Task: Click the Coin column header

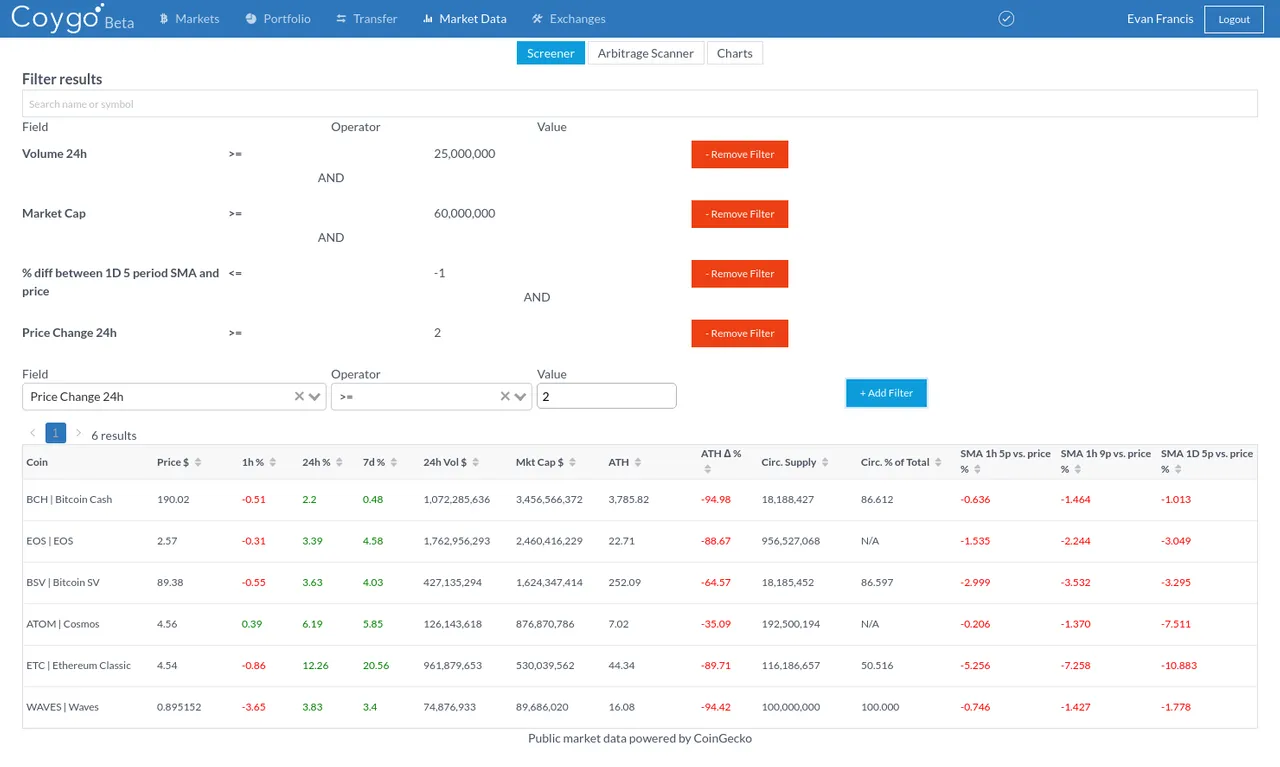Action: coord(37,462)
